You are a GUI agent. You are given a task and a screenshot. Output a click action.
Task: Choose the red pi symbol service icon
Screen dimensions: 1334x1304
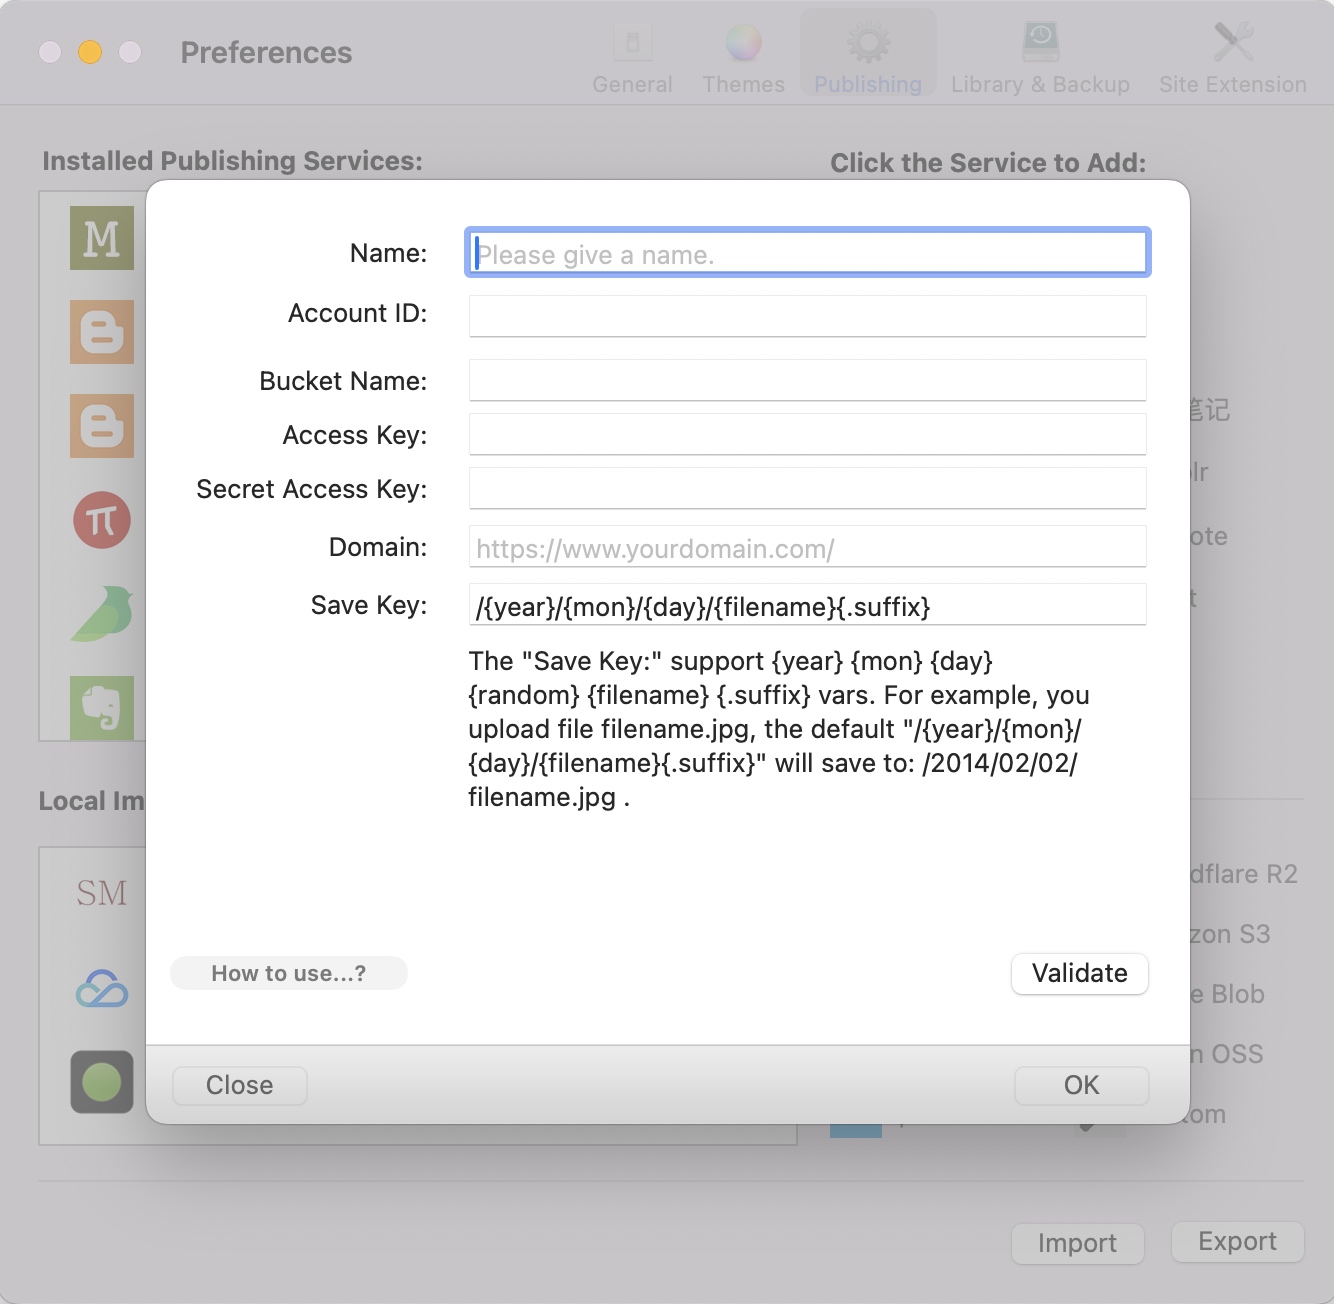[101, 520]
